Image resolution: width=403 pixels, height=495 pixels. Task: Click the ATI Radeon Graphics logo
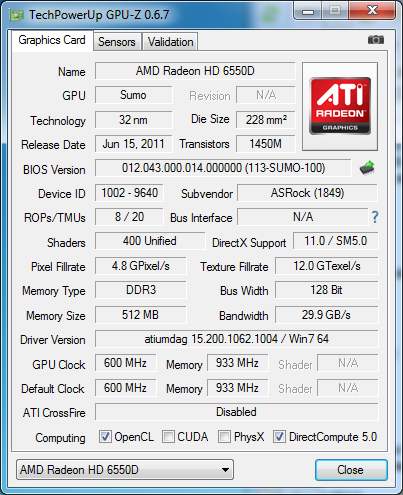pos(340,106)
